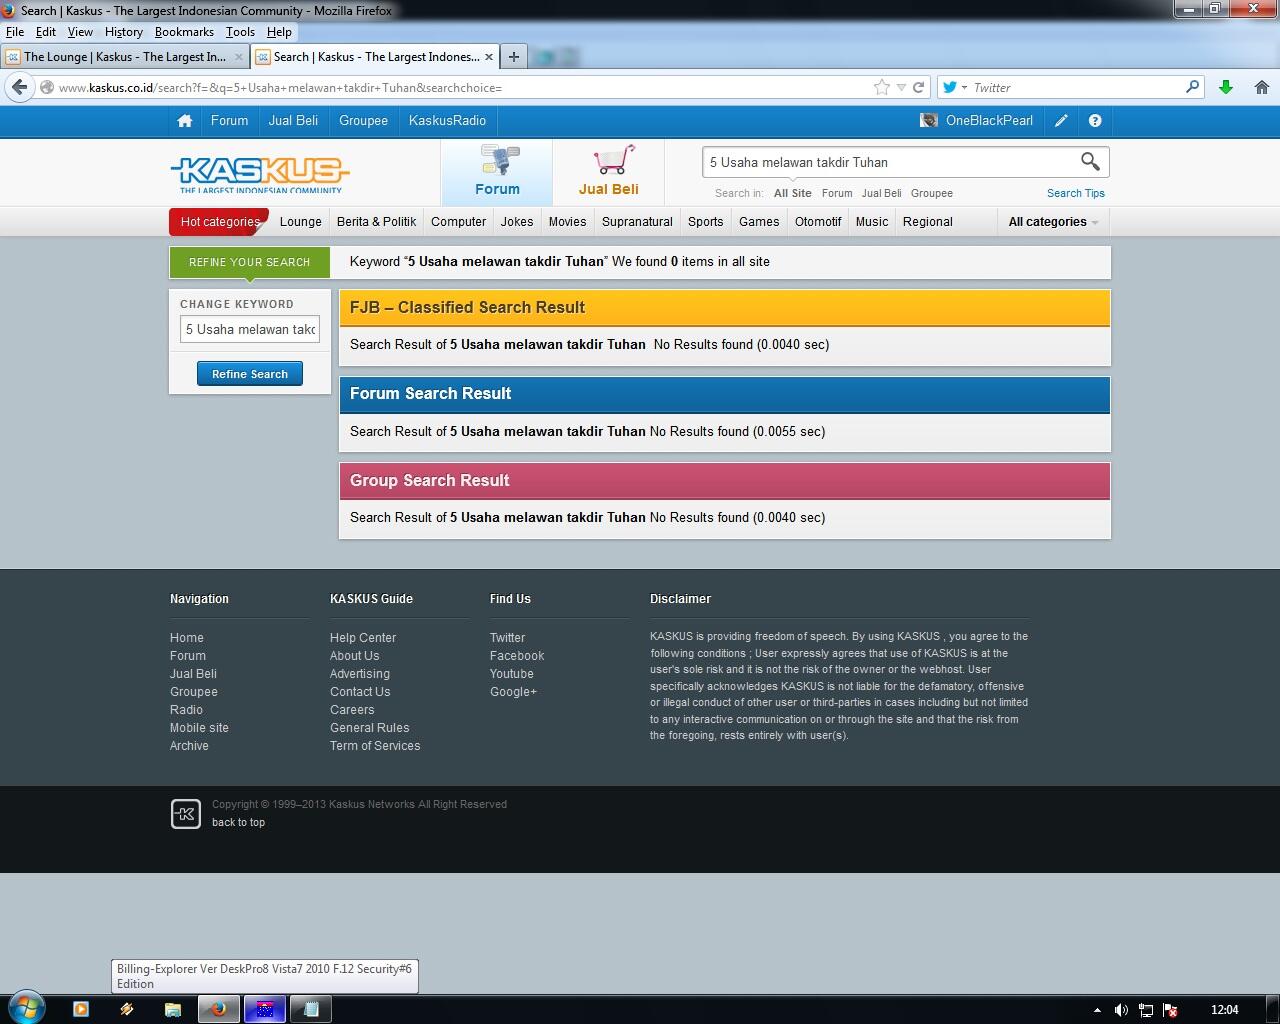
Task: Go to Kaskus home via house icon
Action: (184, 121)
